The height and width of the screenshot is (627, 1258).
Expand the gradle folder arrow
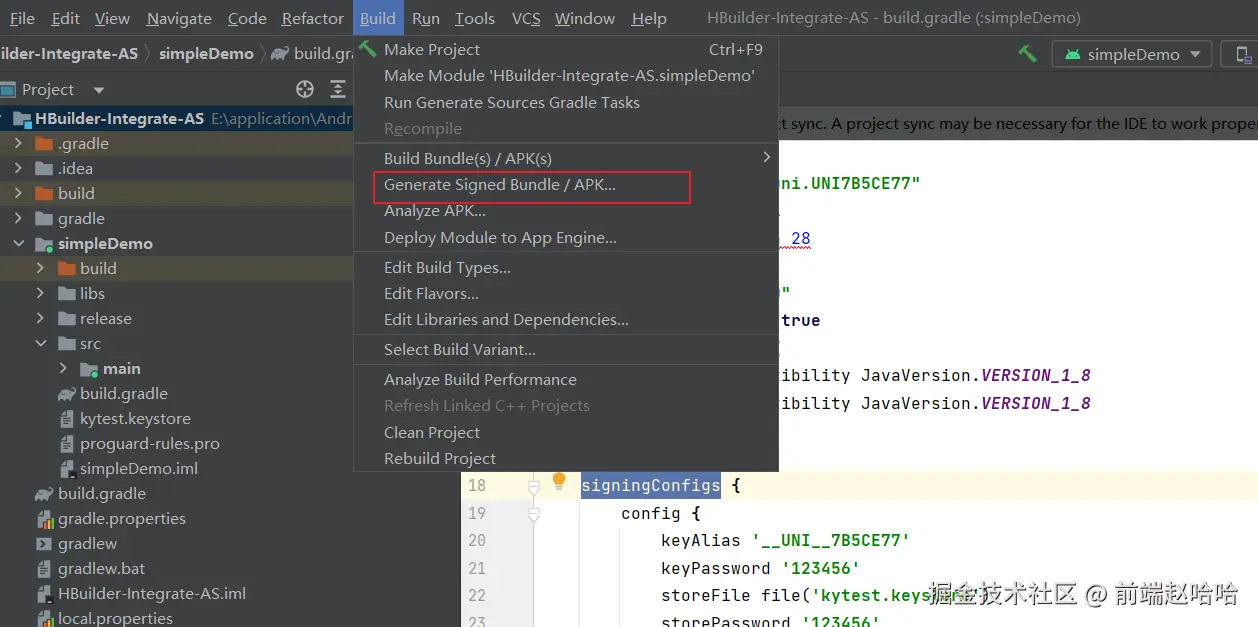coord(18,218)
